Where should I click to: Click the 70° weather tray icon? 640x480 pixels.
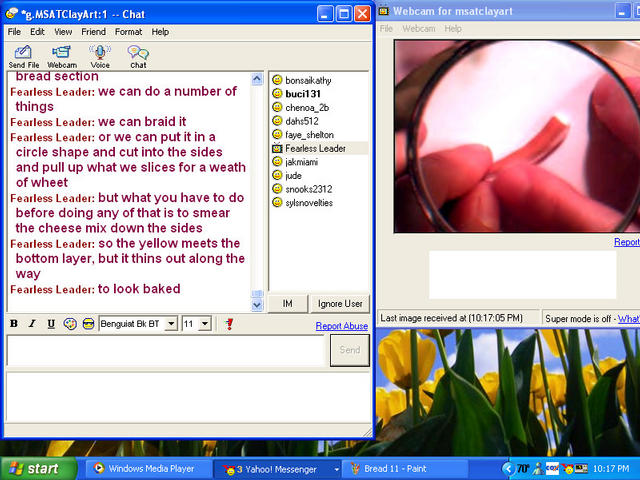click(523, 469)
